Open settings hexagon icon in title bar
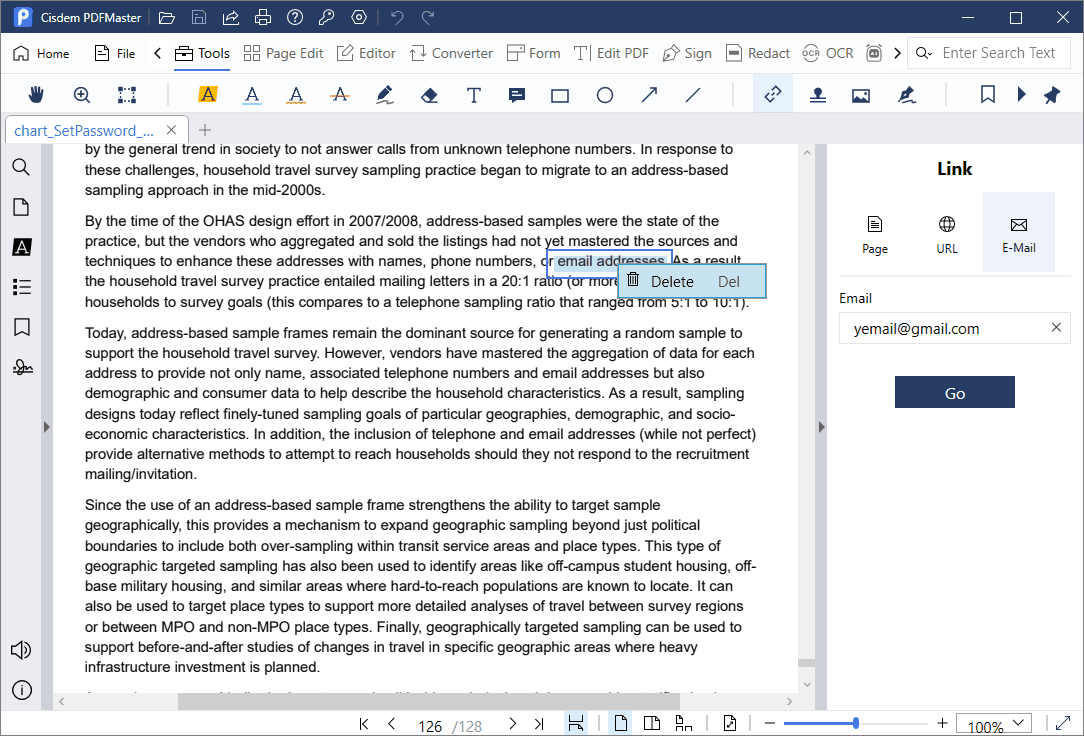Image resolution: width=1084 pixels, height=736 pixels. (x=359, y=17)
